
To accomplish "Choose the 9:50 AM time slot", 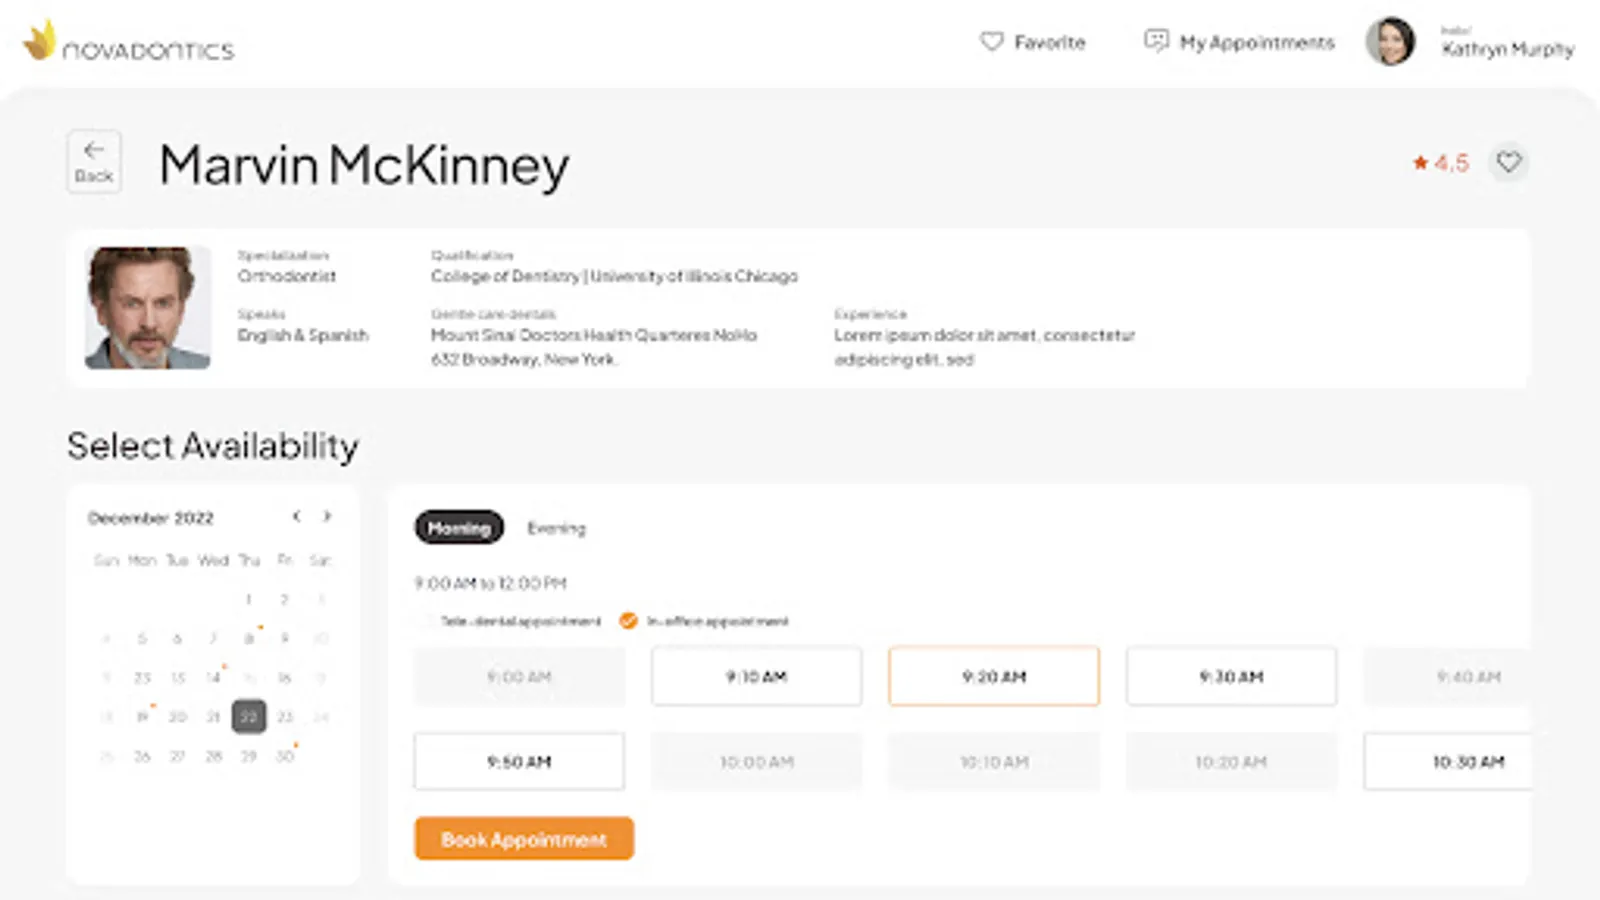I will click(519, 762).
